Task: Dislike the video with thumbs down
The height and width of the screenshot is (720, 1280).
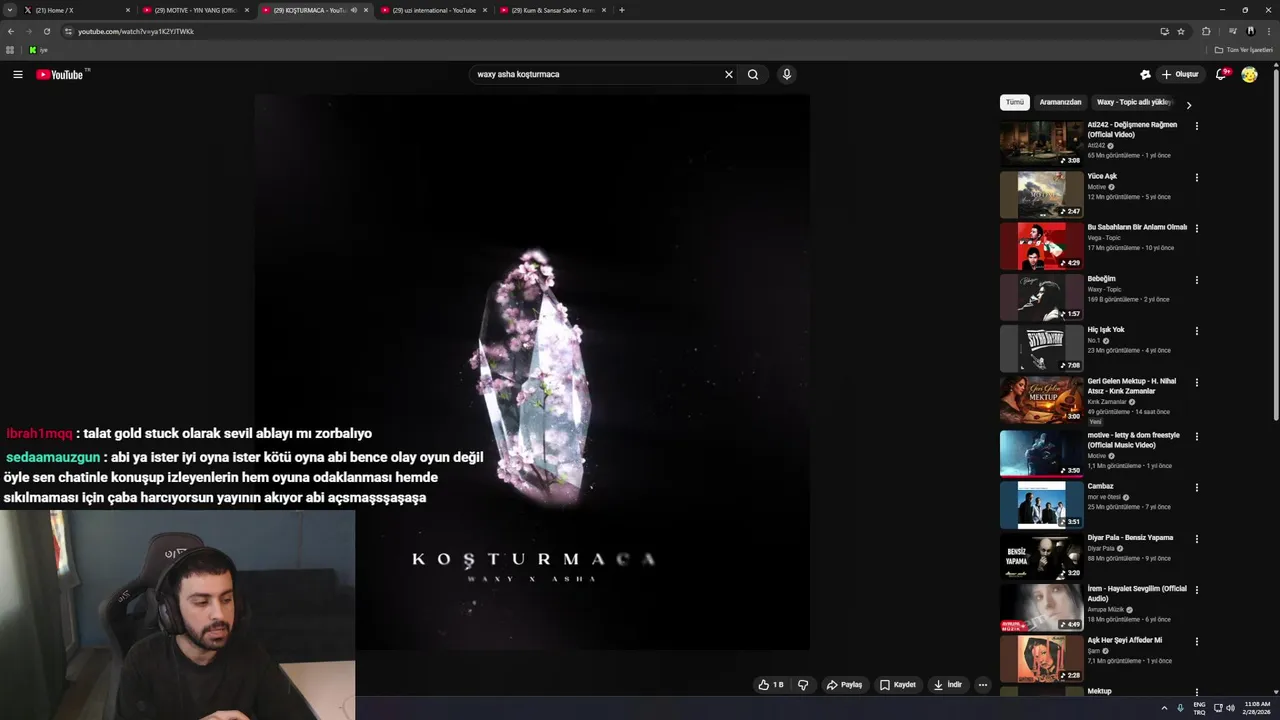Action: (803, 685)
